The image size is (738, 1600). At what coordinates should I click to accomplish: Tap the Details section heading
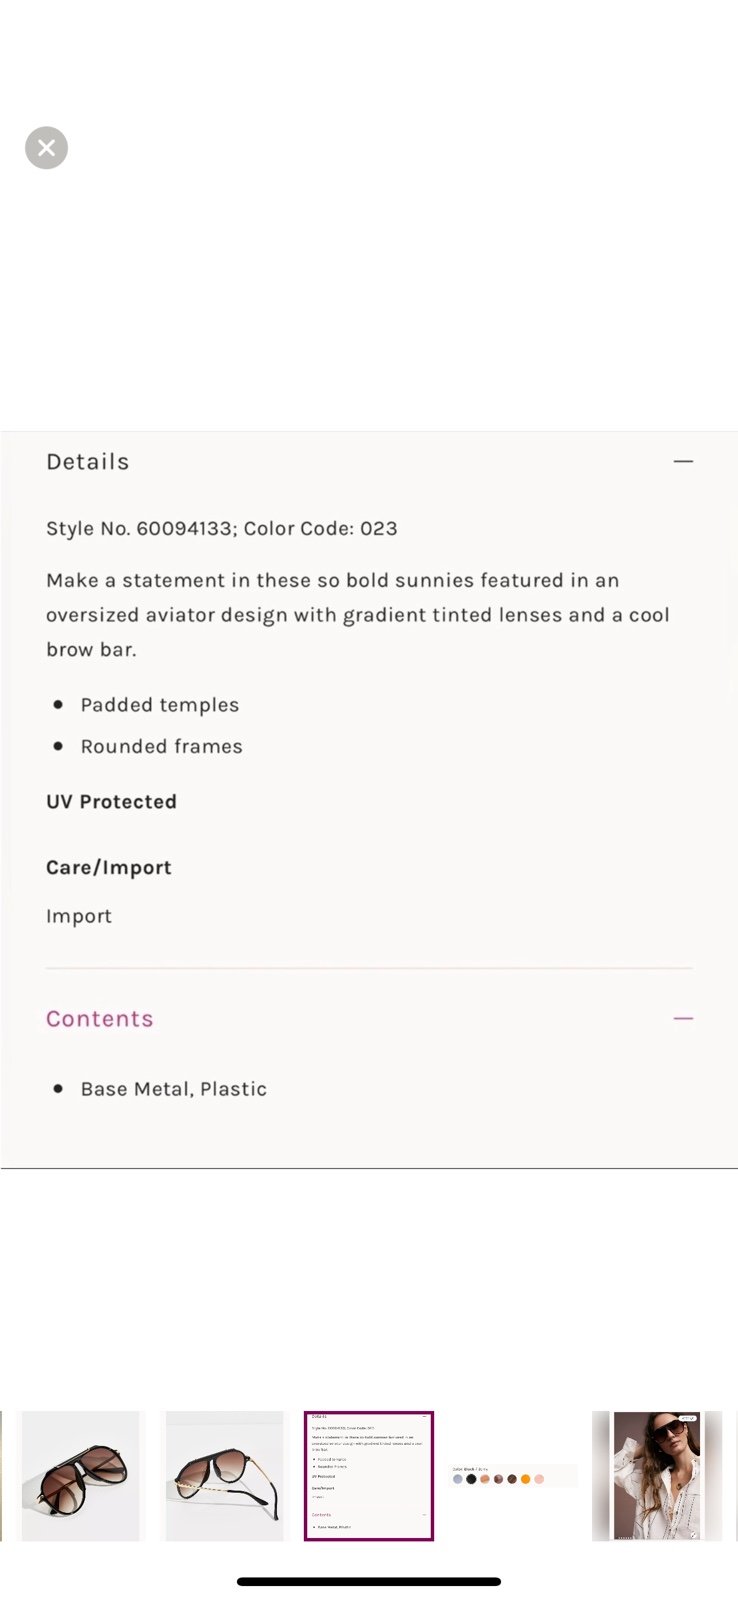pos(88,462)
